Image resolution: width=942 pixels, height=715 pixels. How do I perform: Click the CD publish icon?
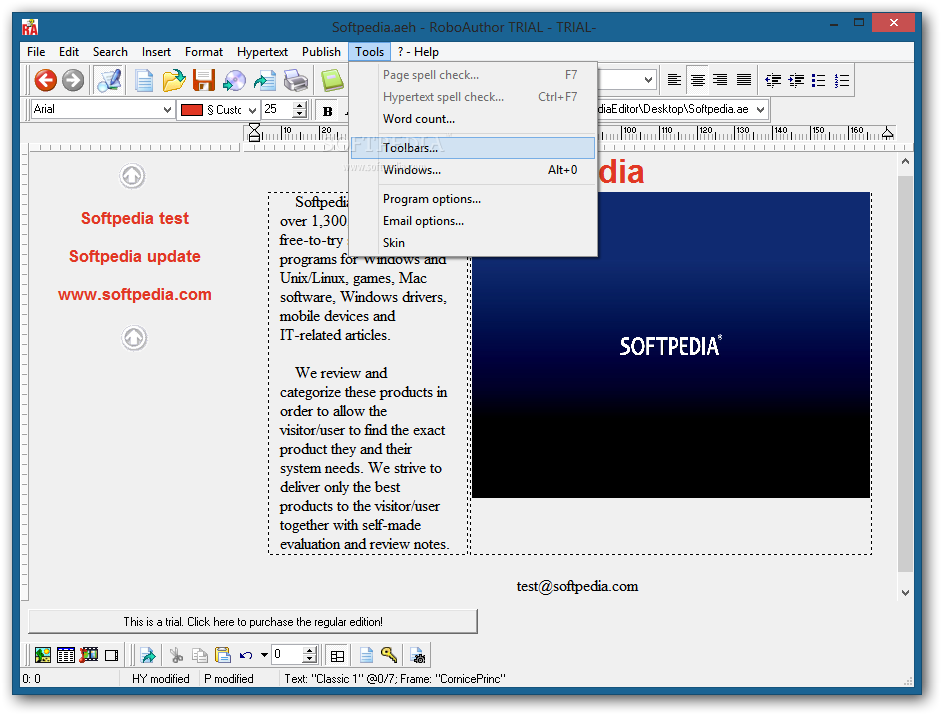click(x=234, y=81)
